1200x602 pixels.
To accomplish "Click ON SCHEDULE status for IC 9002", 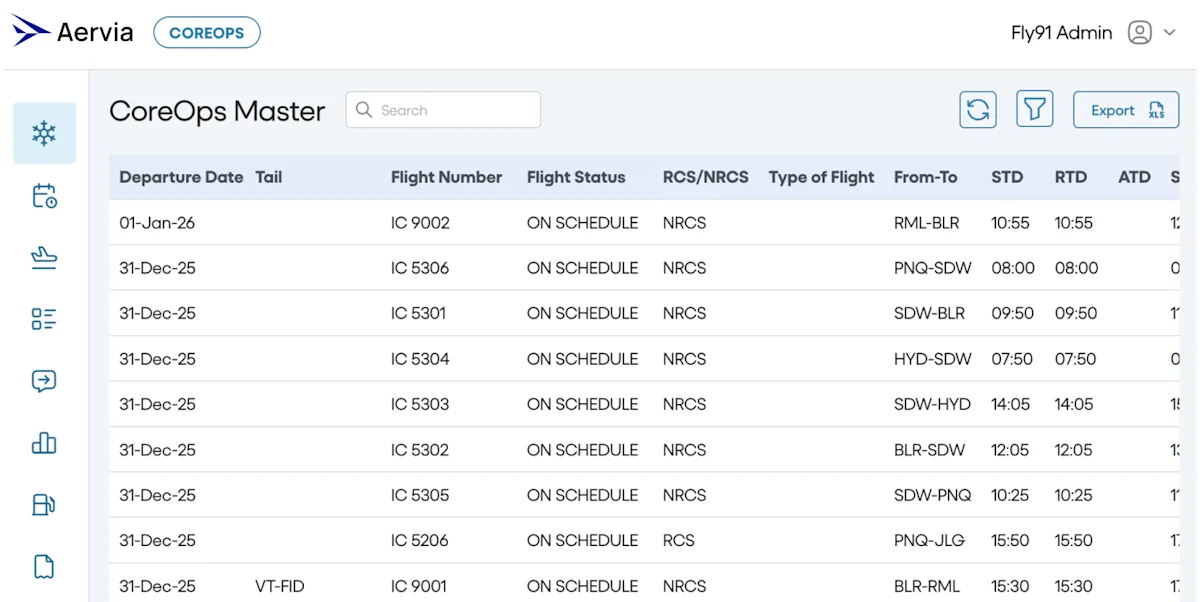I will pyautogui.click(x=583, y=223).
